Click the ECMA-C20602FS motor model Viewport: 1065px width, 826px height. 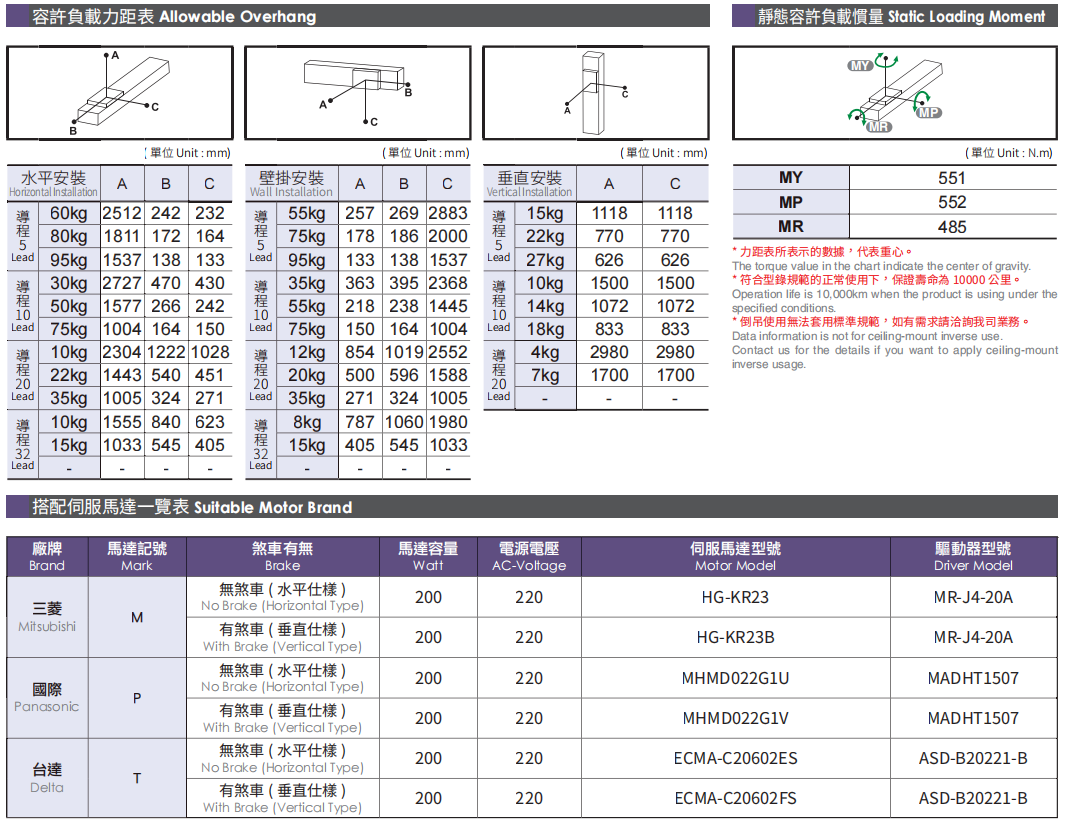(x=735, y=798)
